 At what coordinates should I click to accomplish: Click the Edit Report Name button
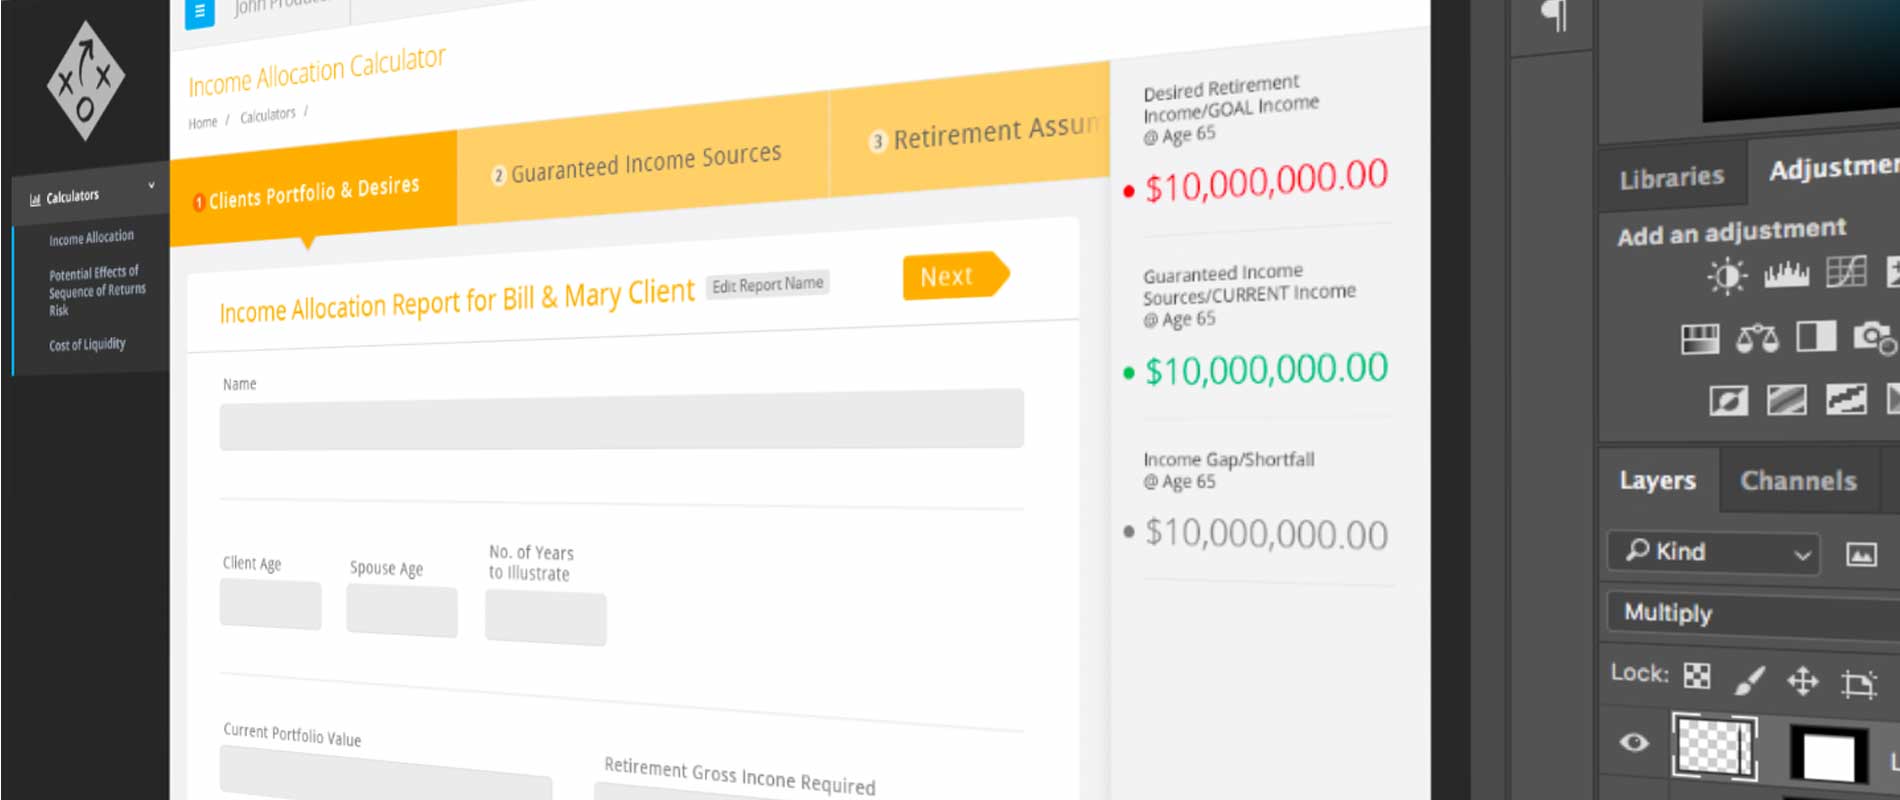767,285
